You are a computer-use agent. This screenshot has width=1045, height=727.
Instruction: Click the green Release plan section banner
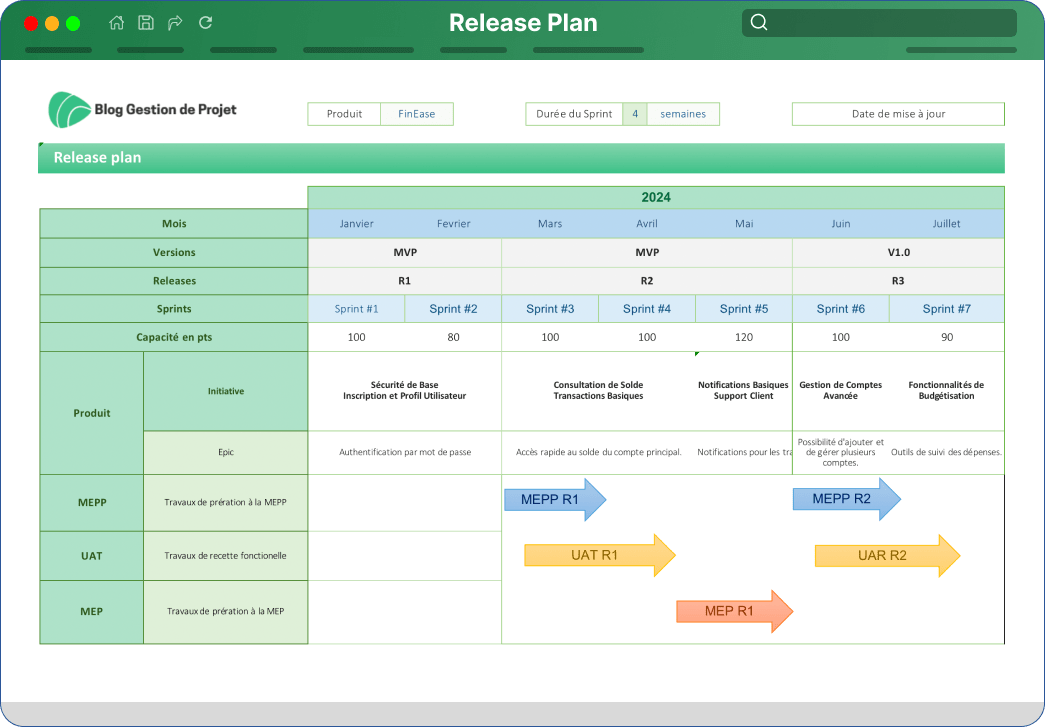coord(521,158)
